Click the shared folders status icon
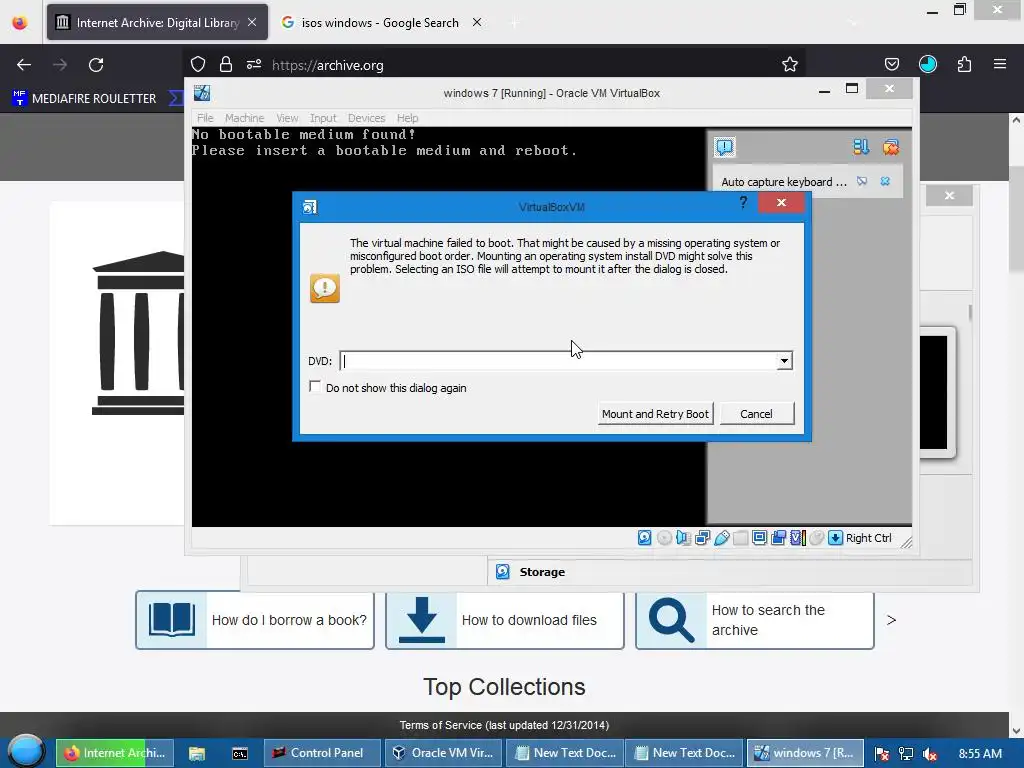The image size is (1024, 768). [x=741, y=537]
